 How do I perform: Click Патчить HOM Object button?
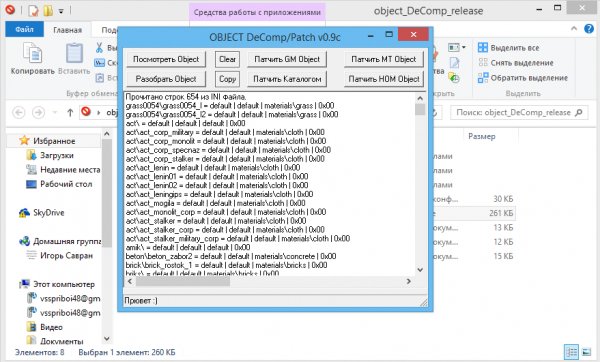tap(384, 79)
